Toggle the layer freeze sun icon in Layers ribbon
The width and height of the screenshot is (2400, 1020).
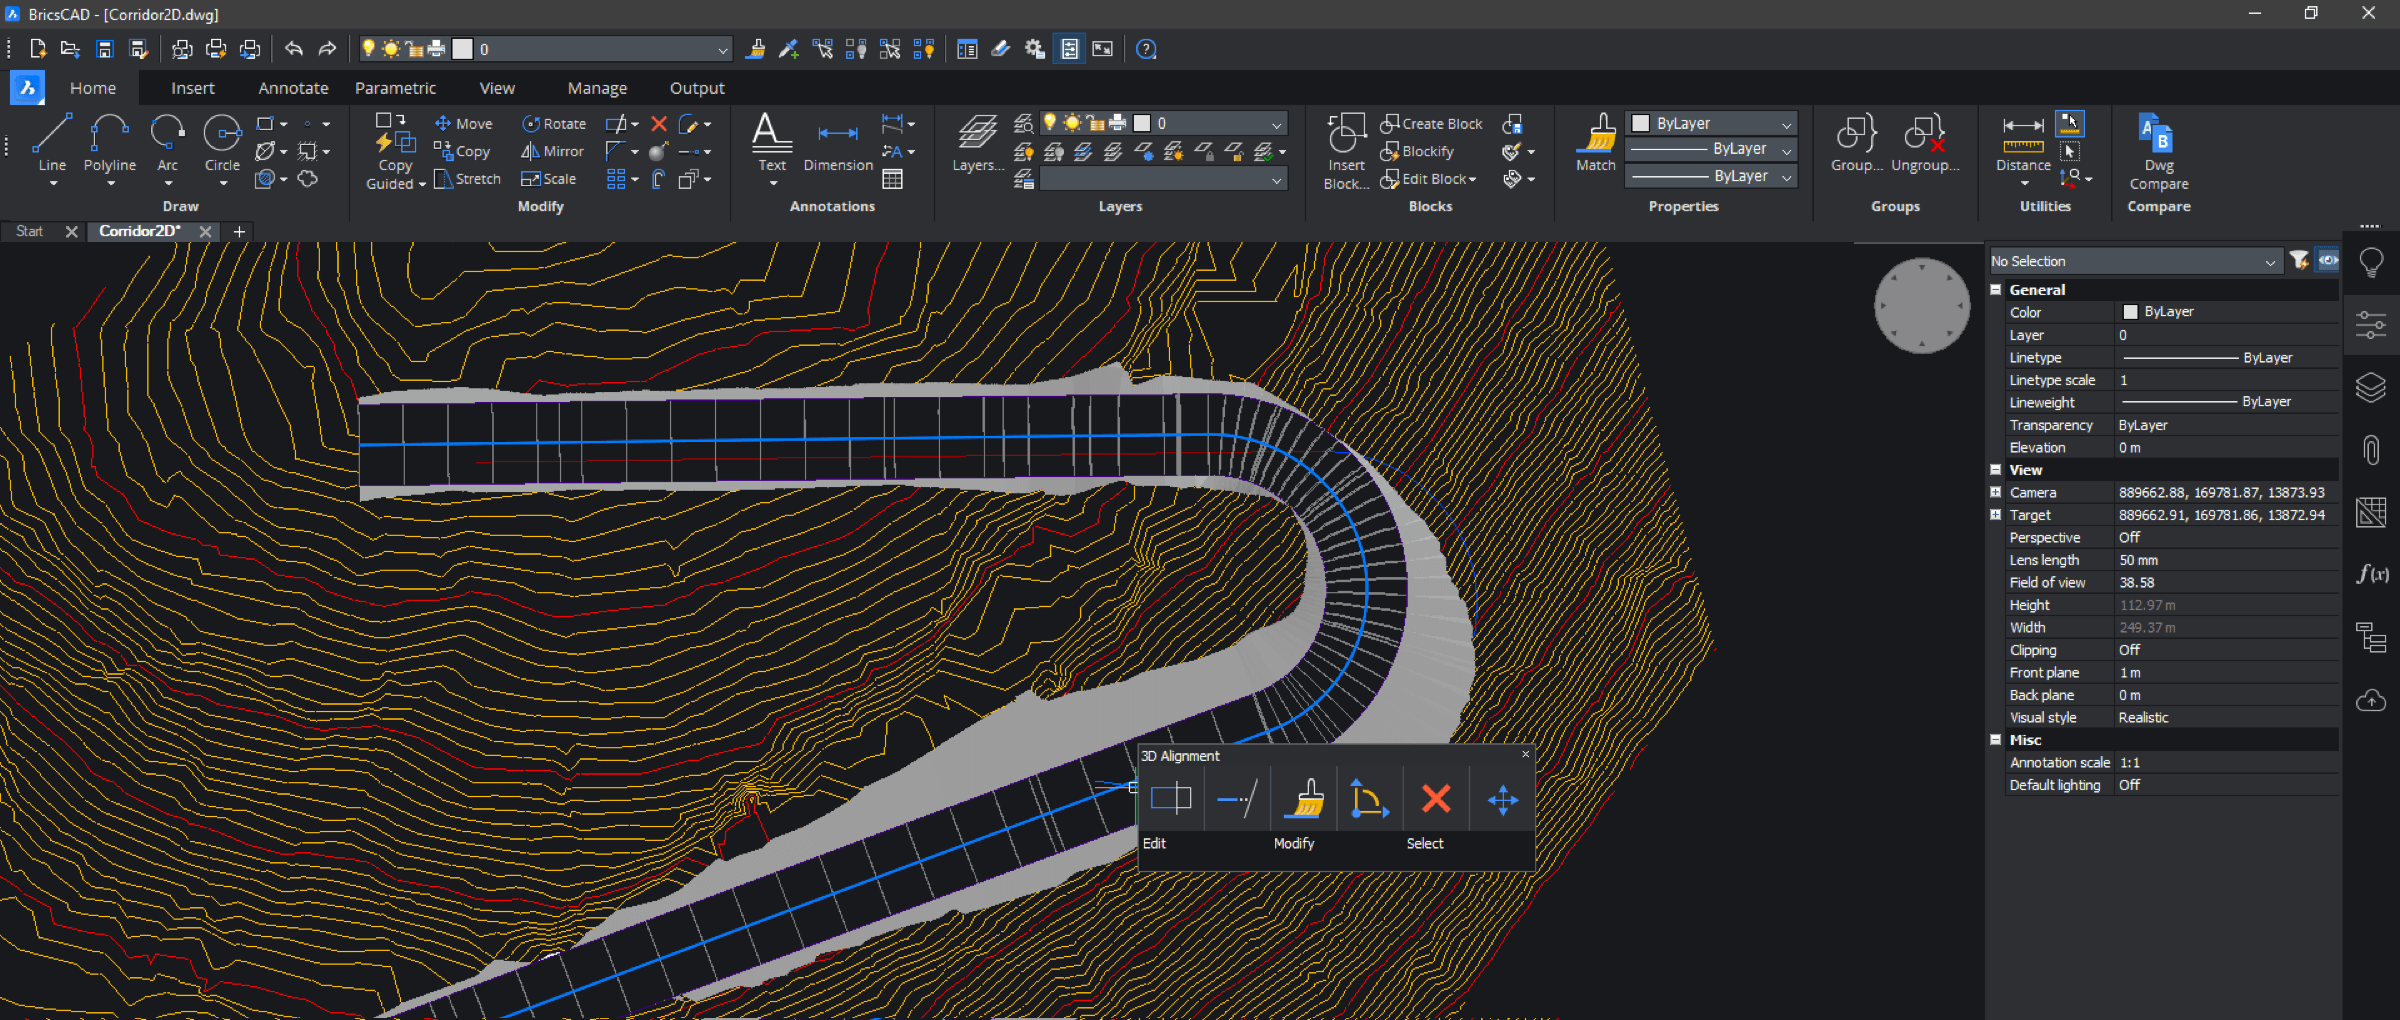click(x=1072, y=123)
